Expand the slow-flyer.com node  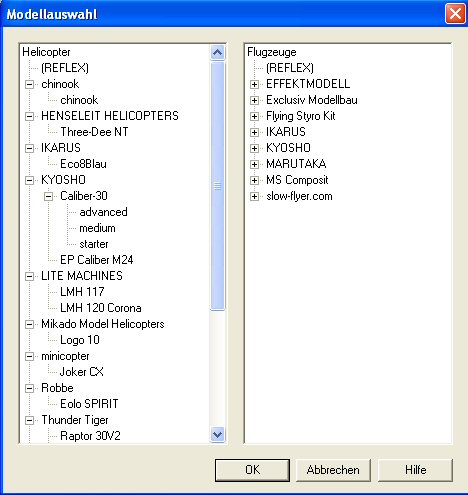tap(255, 196)
